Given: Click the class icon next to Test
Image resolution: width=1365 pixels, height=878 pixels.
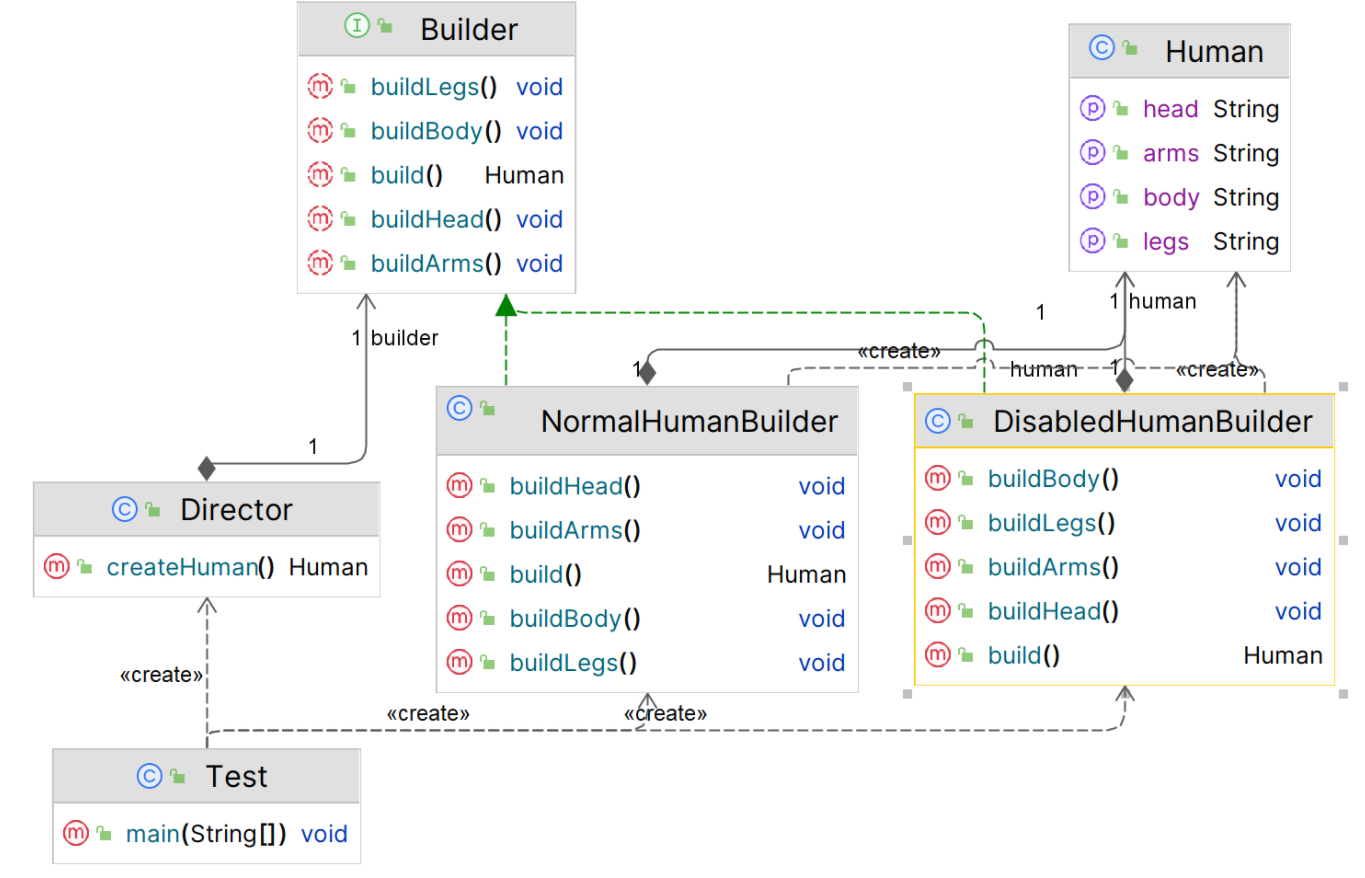Looking at the screenshot, I should pos(149,776).
